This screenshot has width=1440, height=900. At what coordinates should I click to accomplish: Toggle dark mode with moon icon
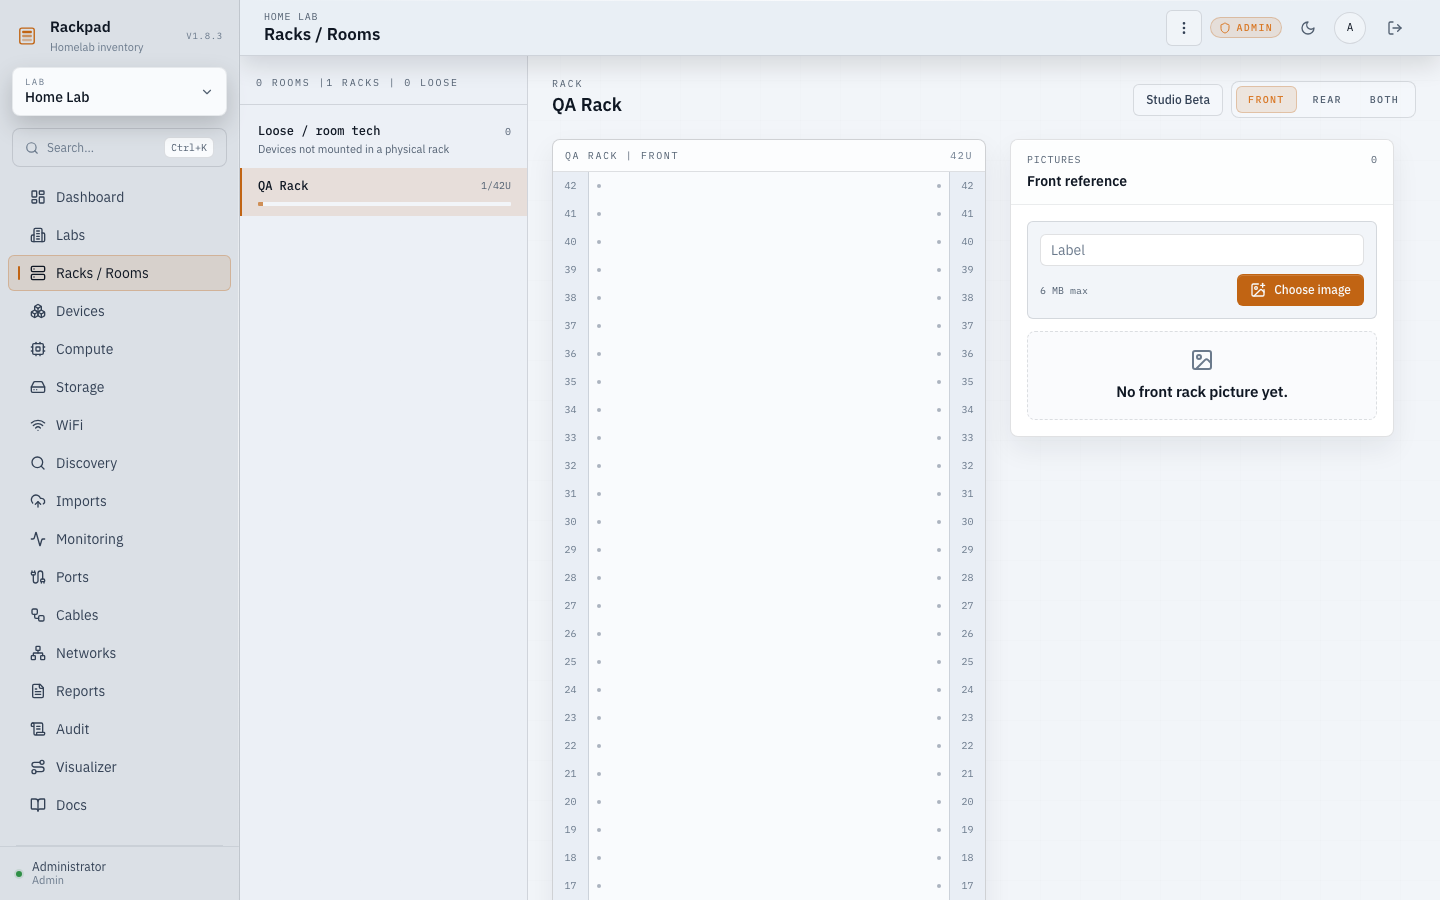tap(1308, 28)
